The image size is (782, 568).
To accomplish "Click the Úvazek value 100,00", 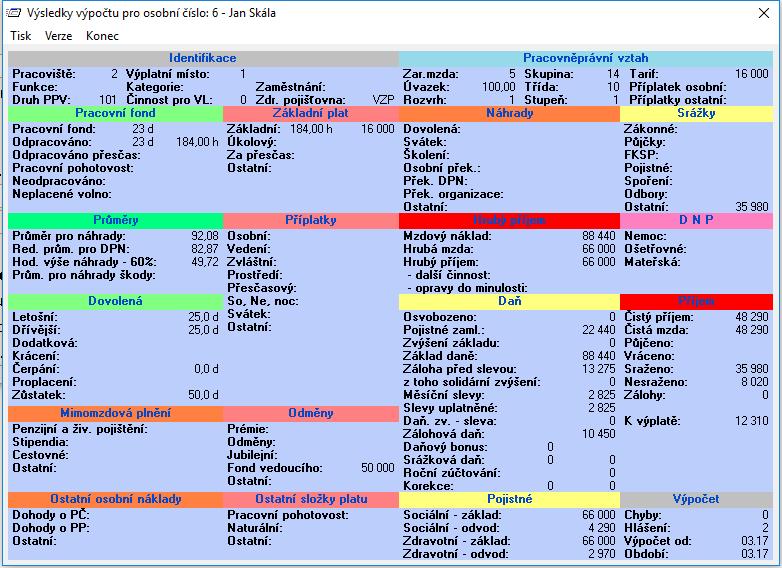I will [499, 87].
